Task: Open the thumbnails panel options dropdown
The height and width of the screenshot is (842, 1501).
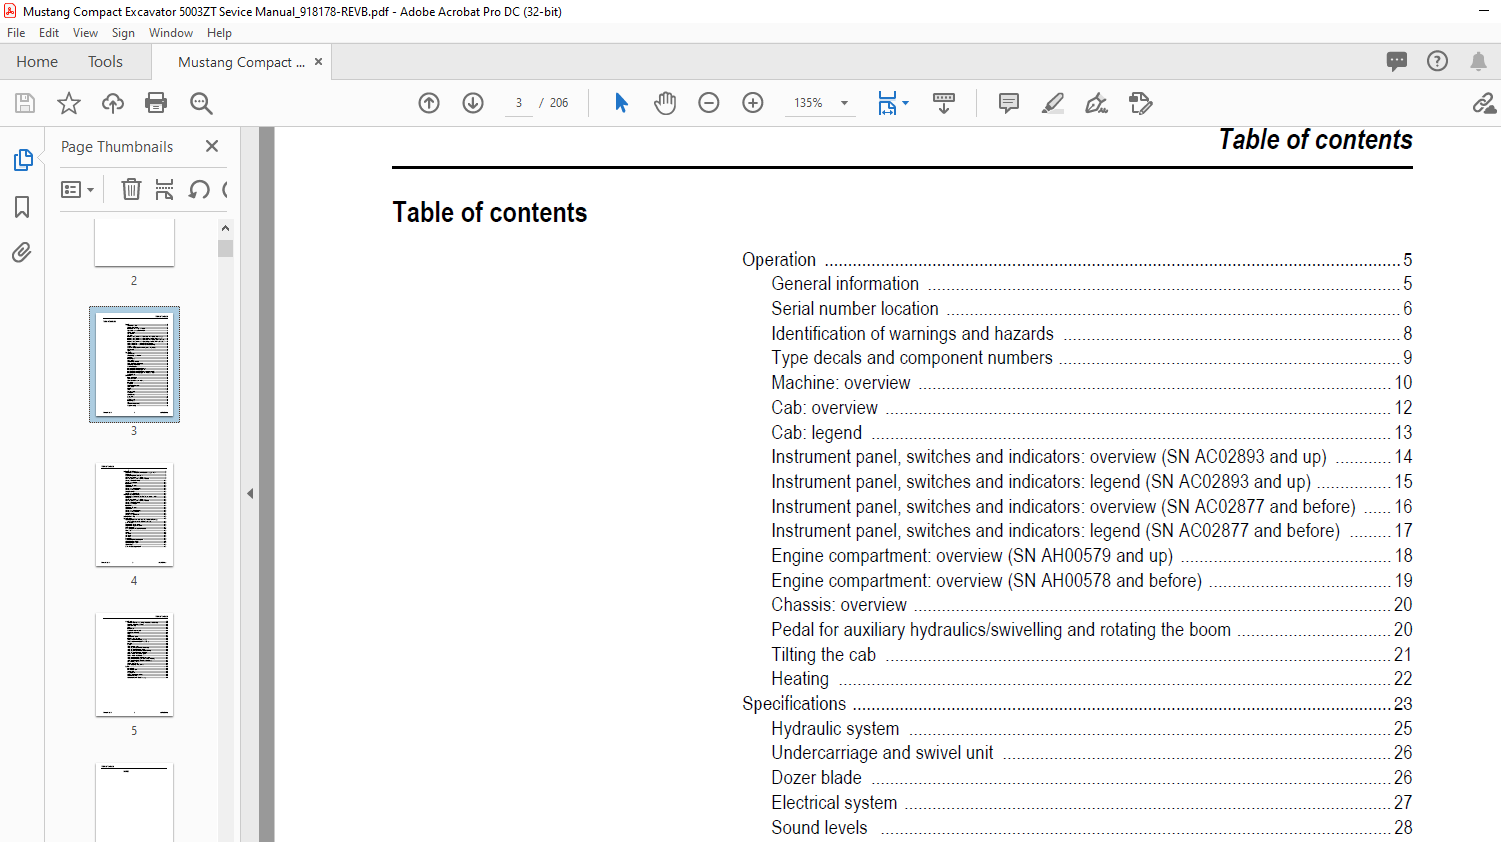Action: point(77,189)
